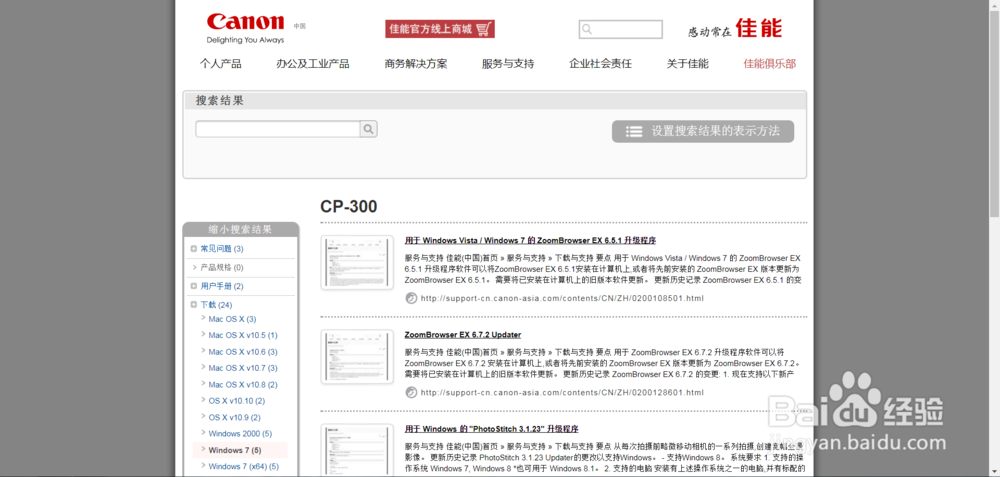Open URL ending 0200128601.html
The image size is (1000, 477).
(562, 392)
